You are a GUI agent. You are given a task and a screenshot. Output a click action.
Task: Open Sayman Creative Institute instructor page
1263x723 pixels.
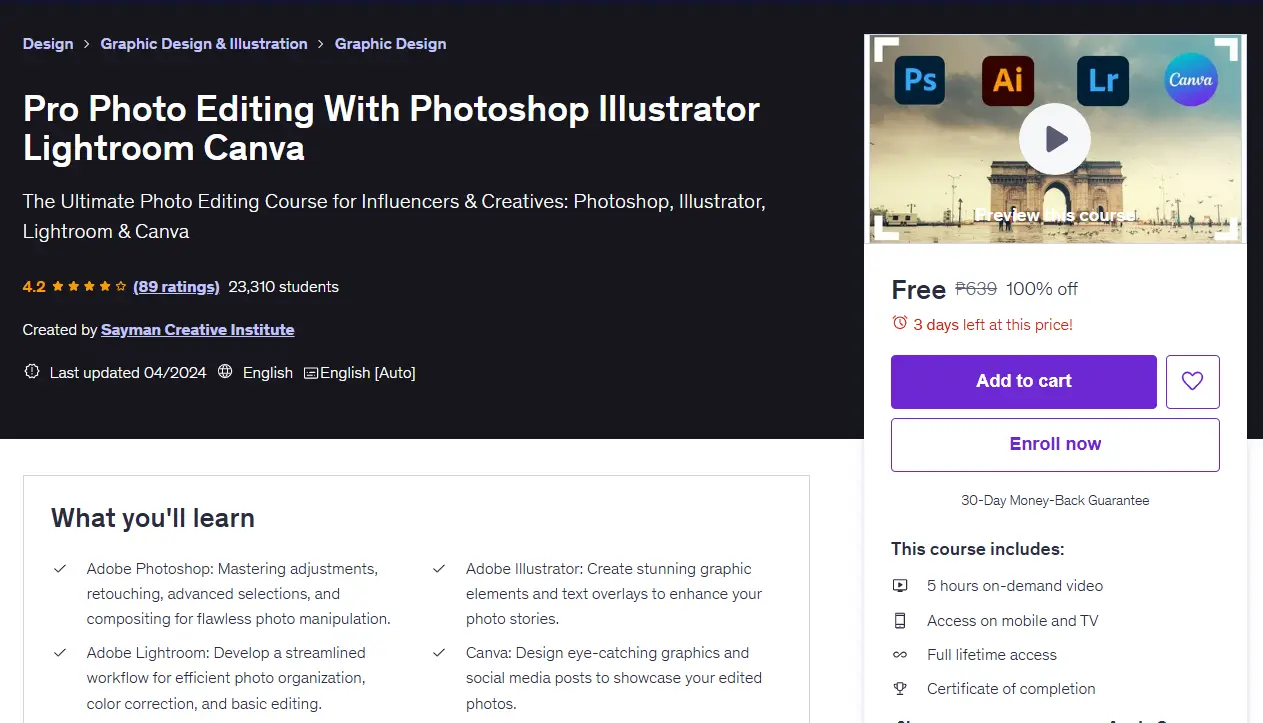(x=198, y=330)
